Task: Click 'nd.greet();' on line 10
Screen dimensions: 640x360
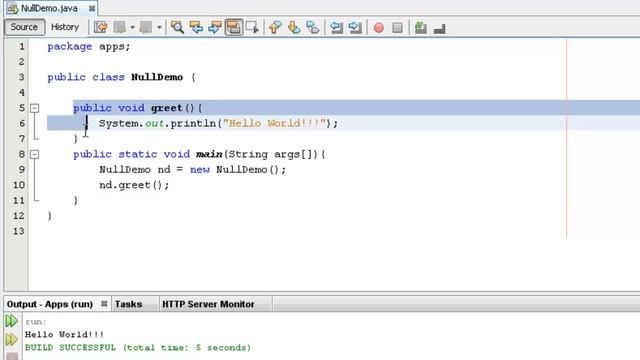Action: 134,185
